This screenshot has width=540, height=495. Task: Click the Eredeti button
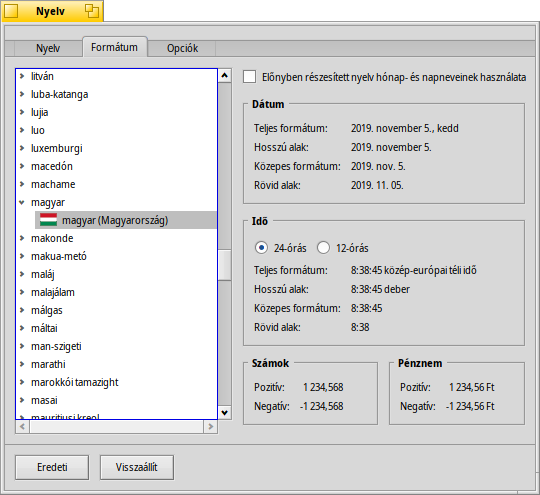pos(52,467)
